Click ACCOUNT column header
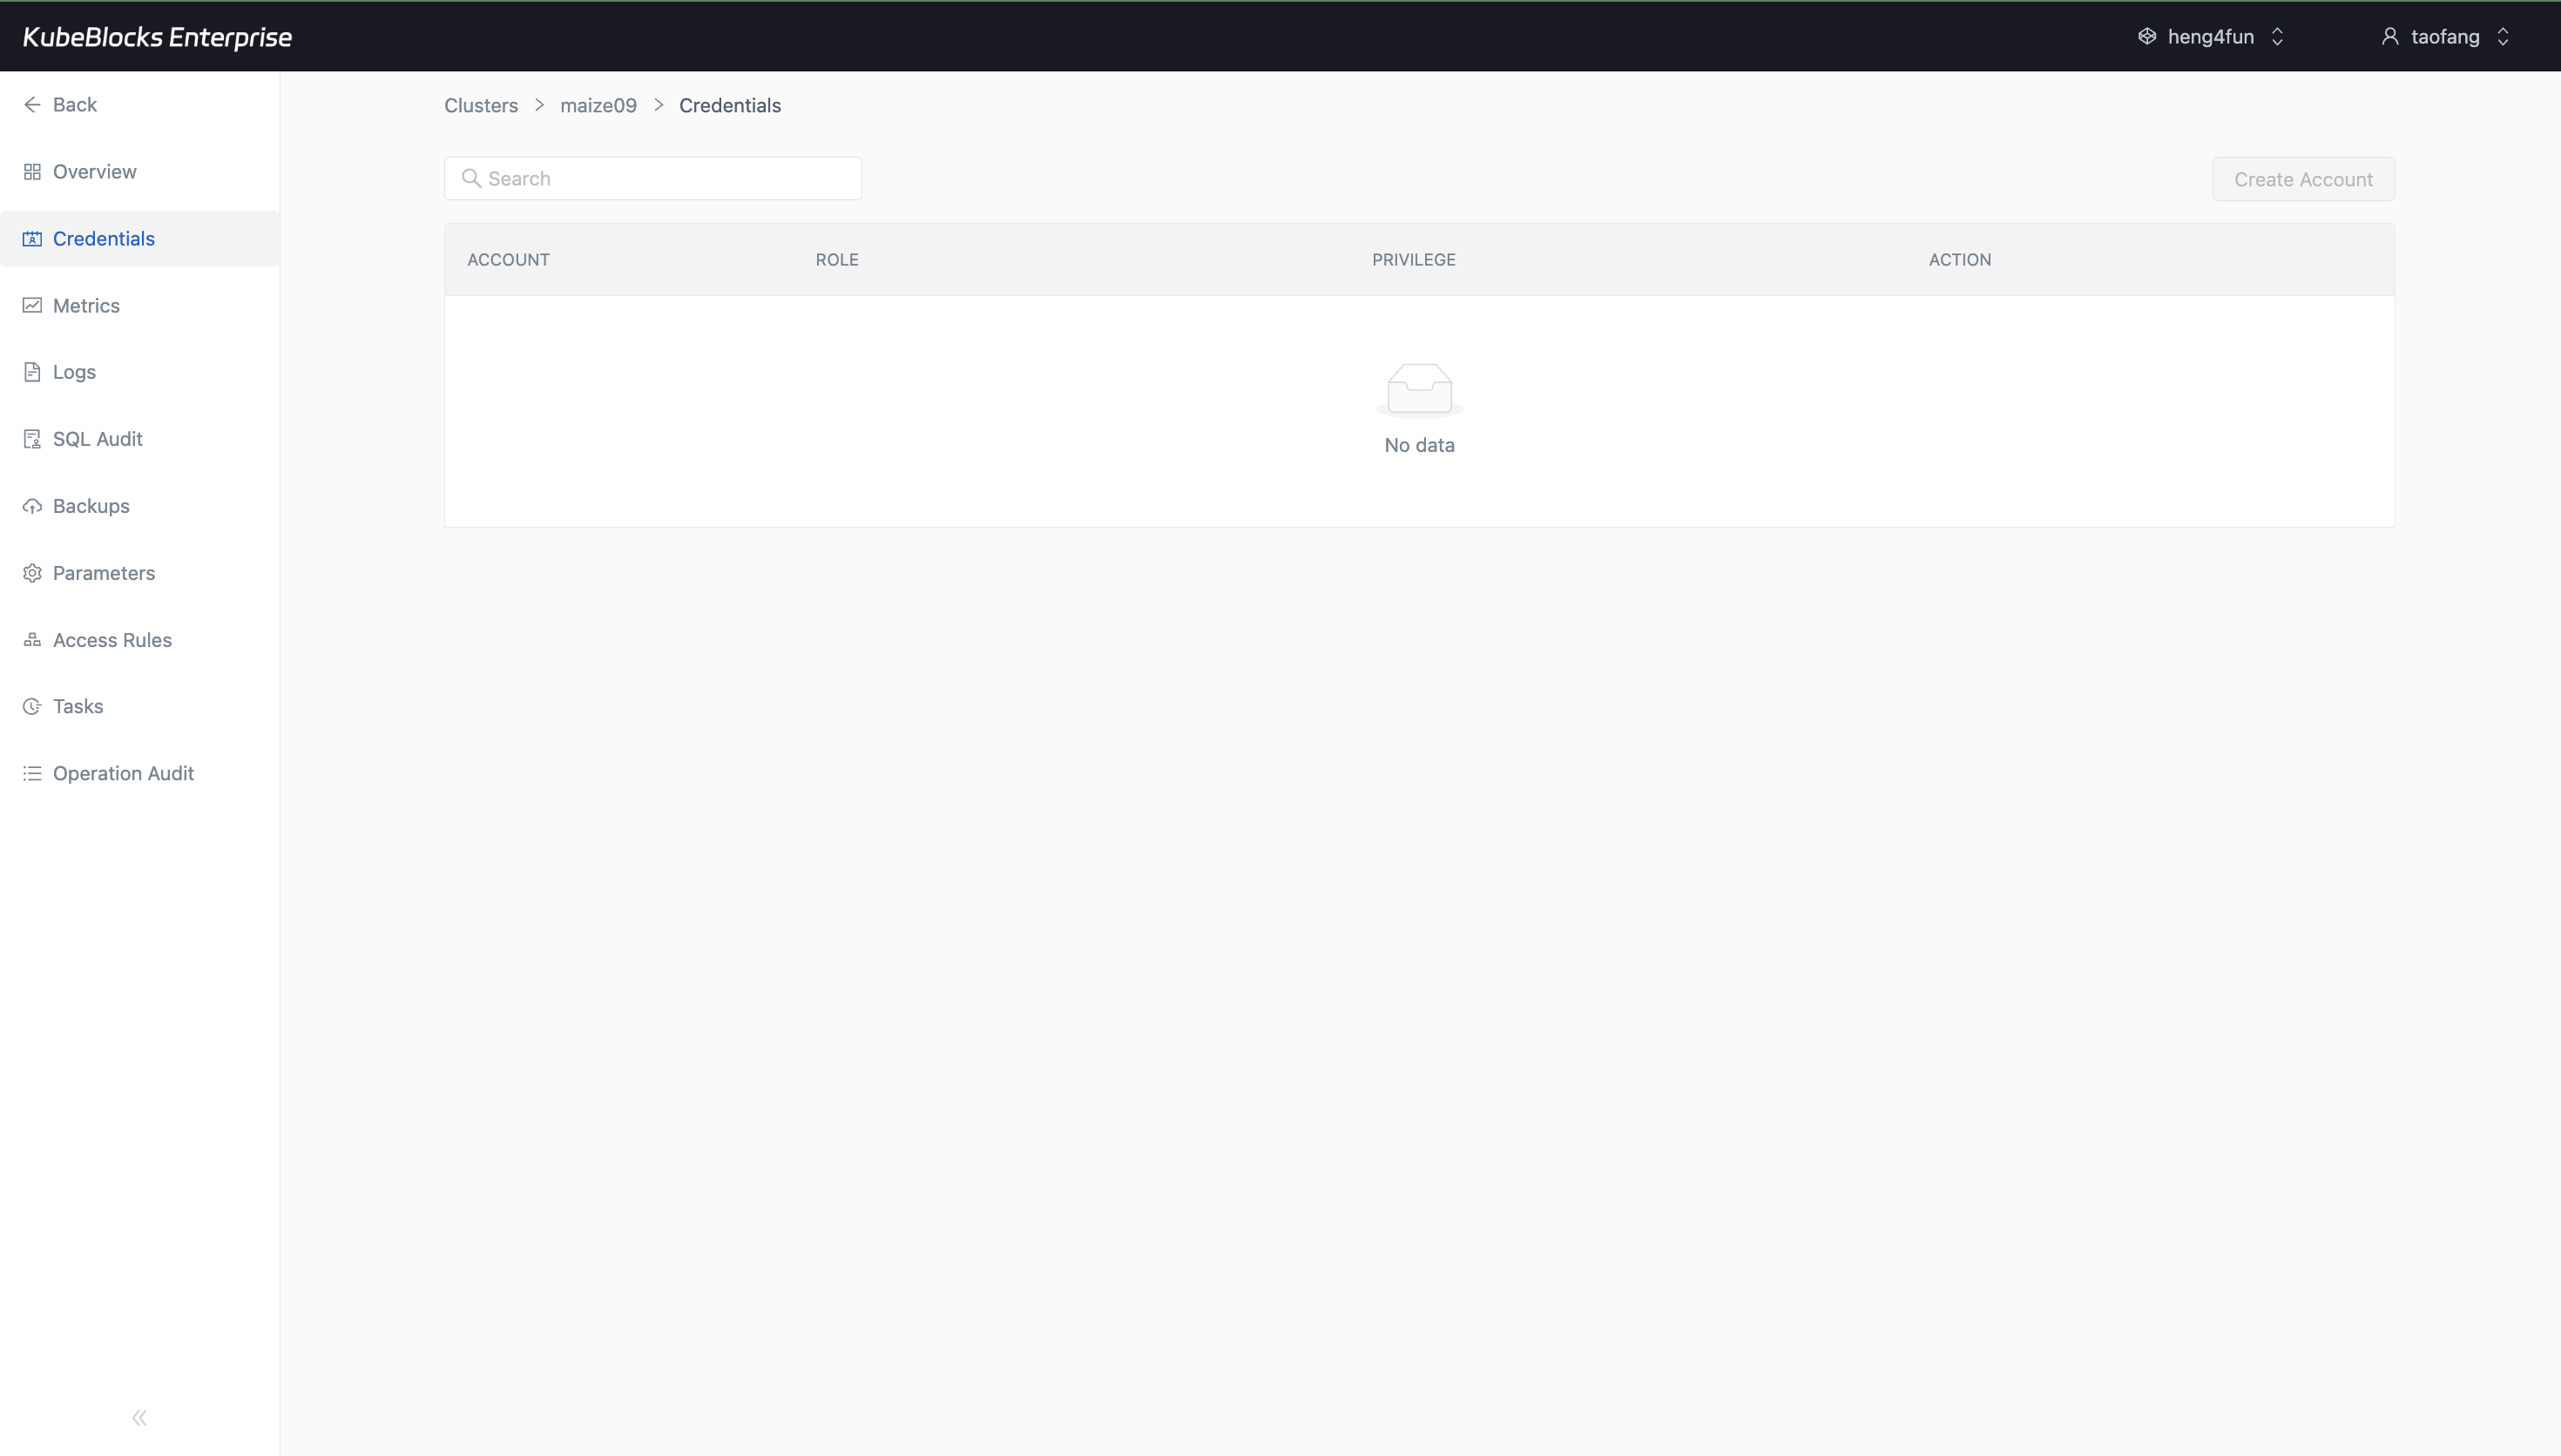 pyautogui.click(x=508, y=260)
